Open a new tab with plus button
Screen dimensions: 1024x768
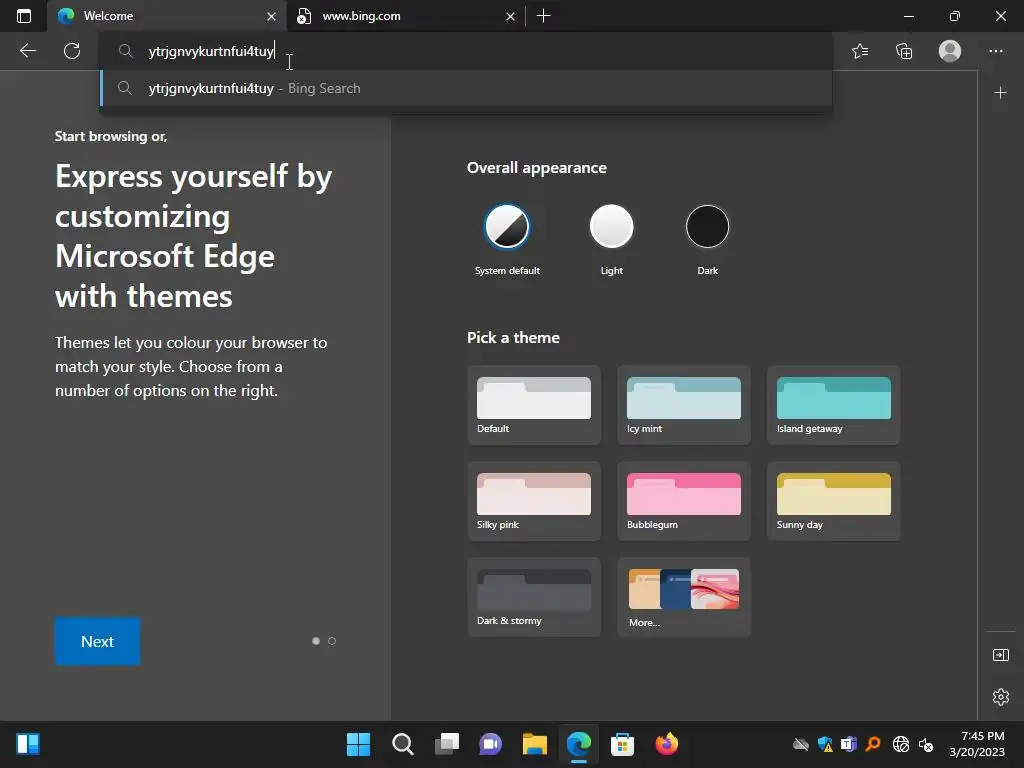click(x=543, y=16)
